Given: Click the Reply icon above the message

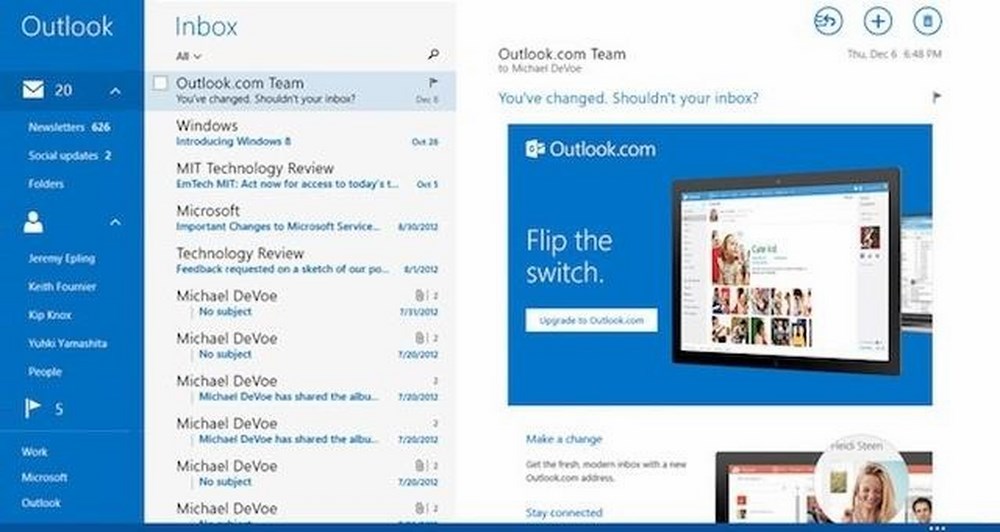Looking at the screenshot, I should [x=828, y=21].
